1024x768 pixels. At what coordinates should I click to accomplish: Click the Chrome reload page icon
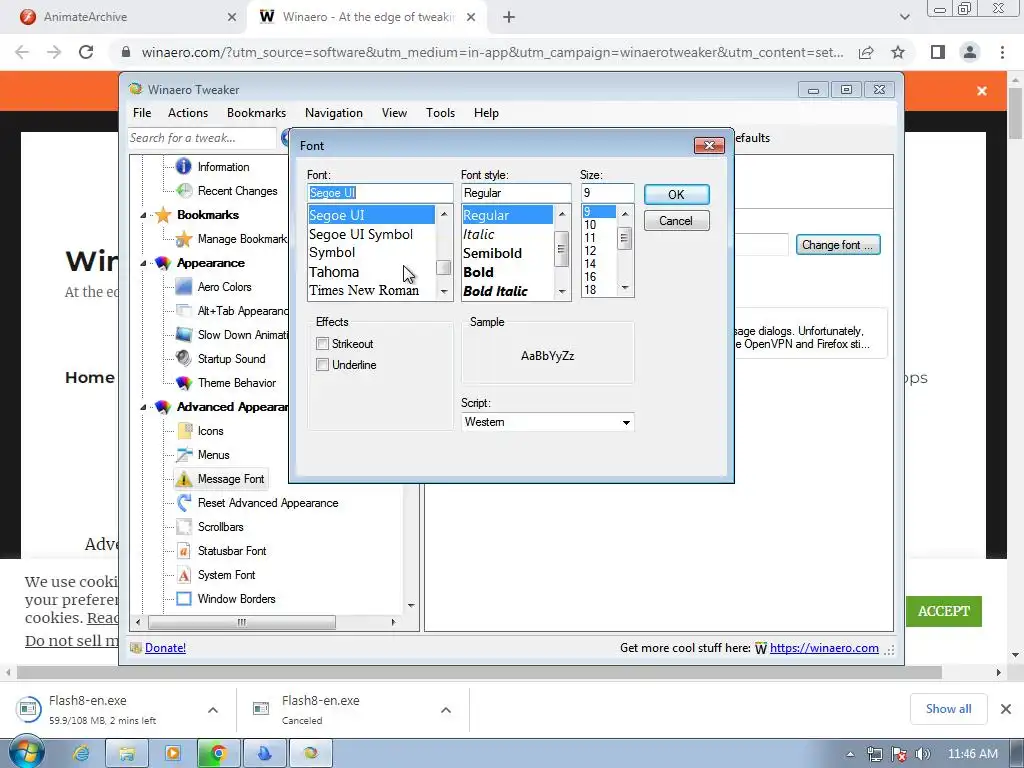click(x=86, y=52)
